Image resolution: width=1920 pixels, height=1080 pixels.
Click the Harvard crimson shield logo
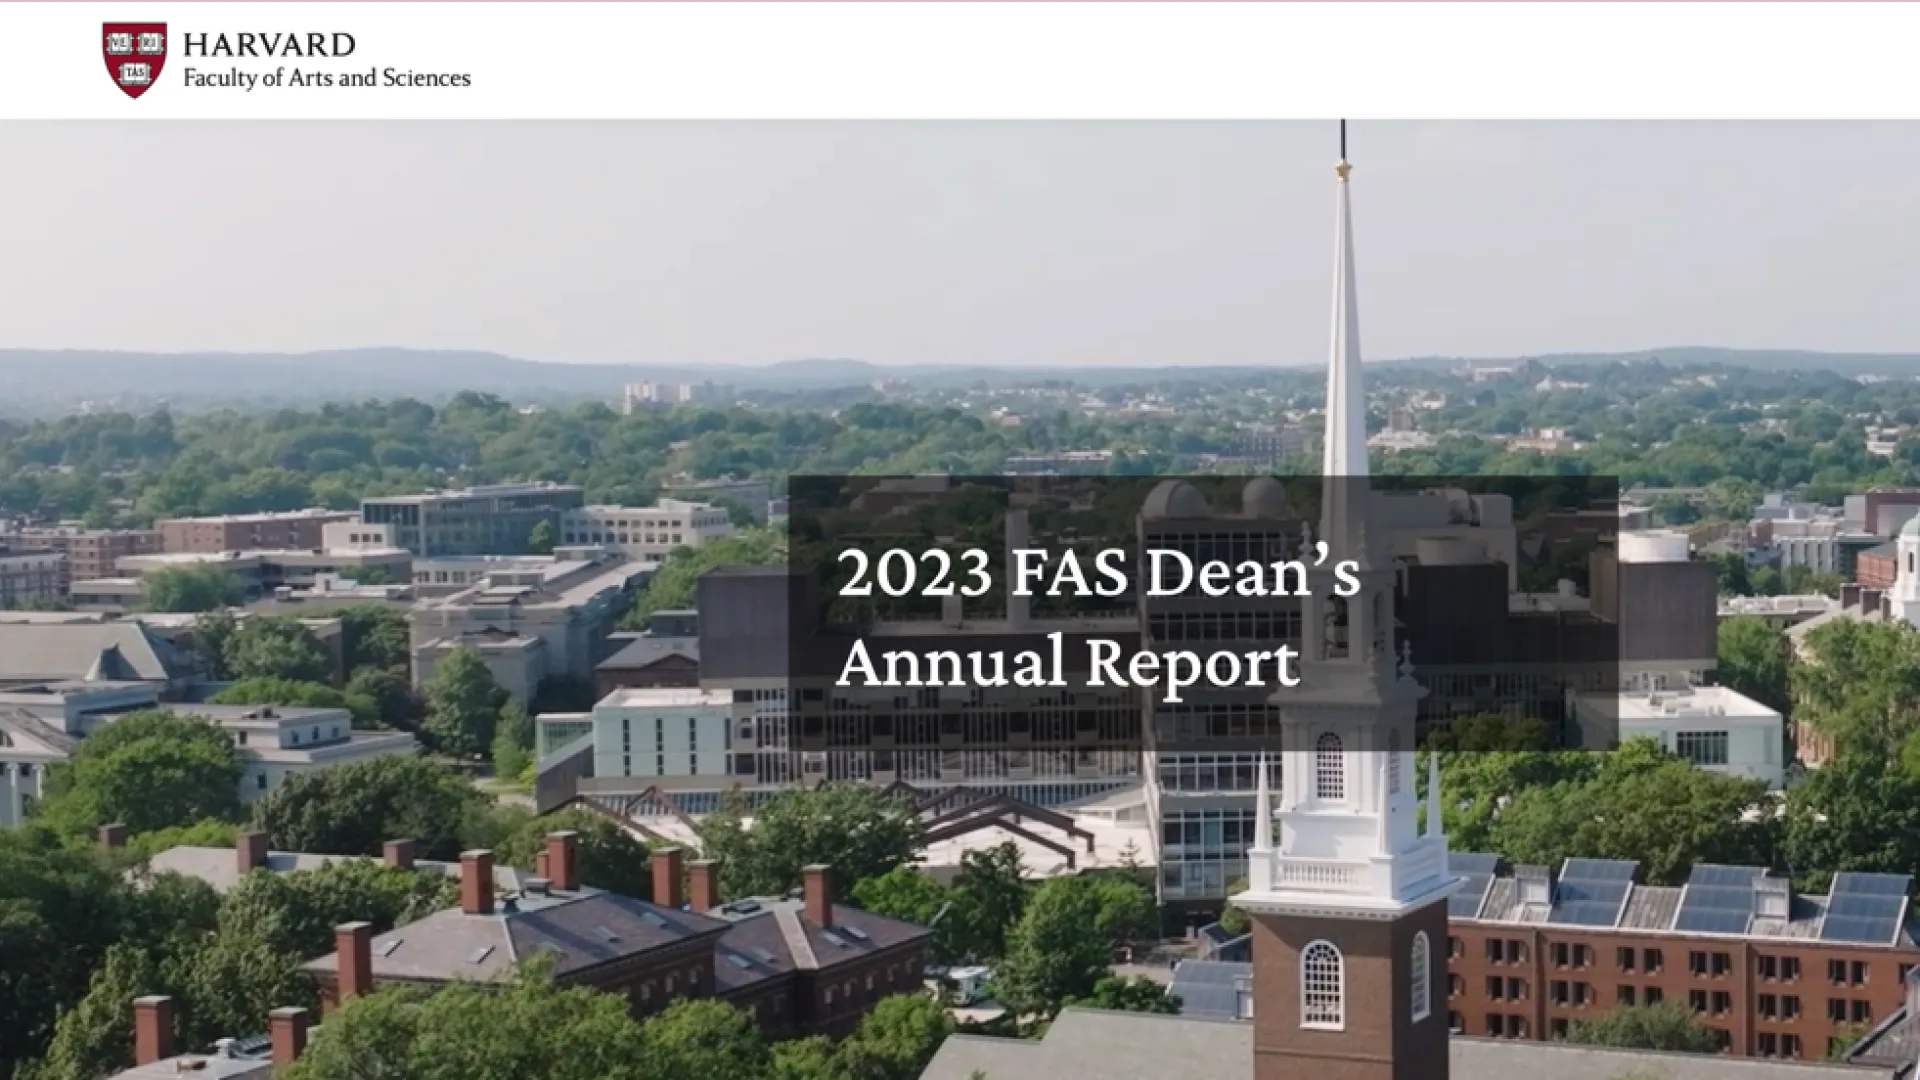click(x=134, y=60)
